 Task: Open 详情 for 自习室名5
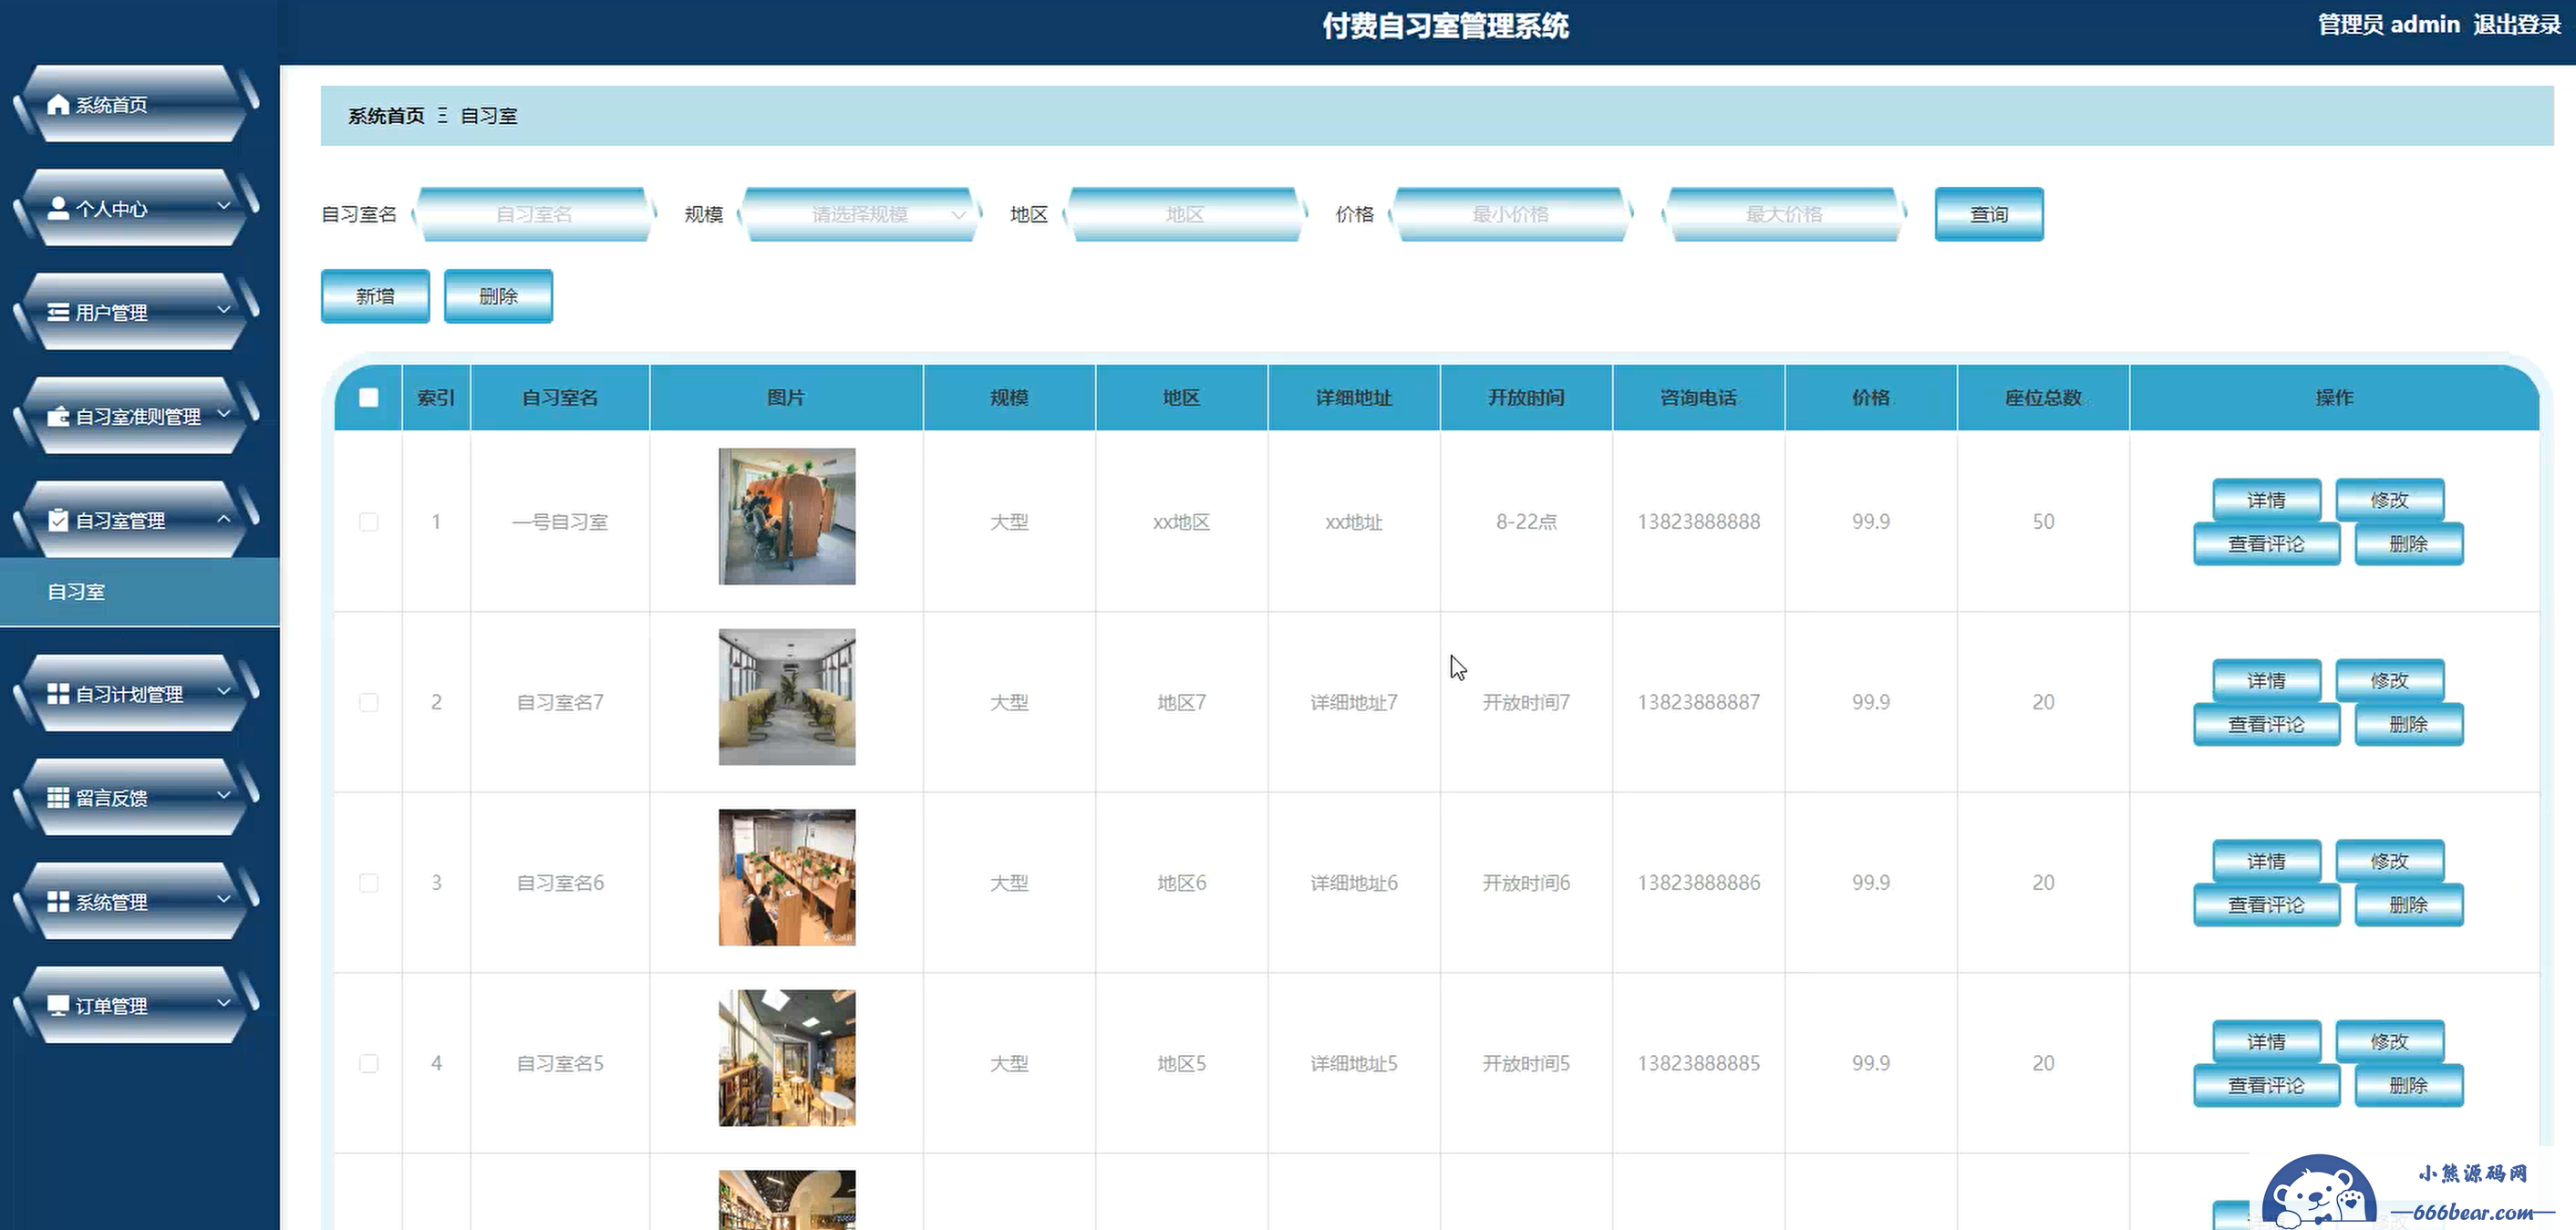(2266, 1042)
